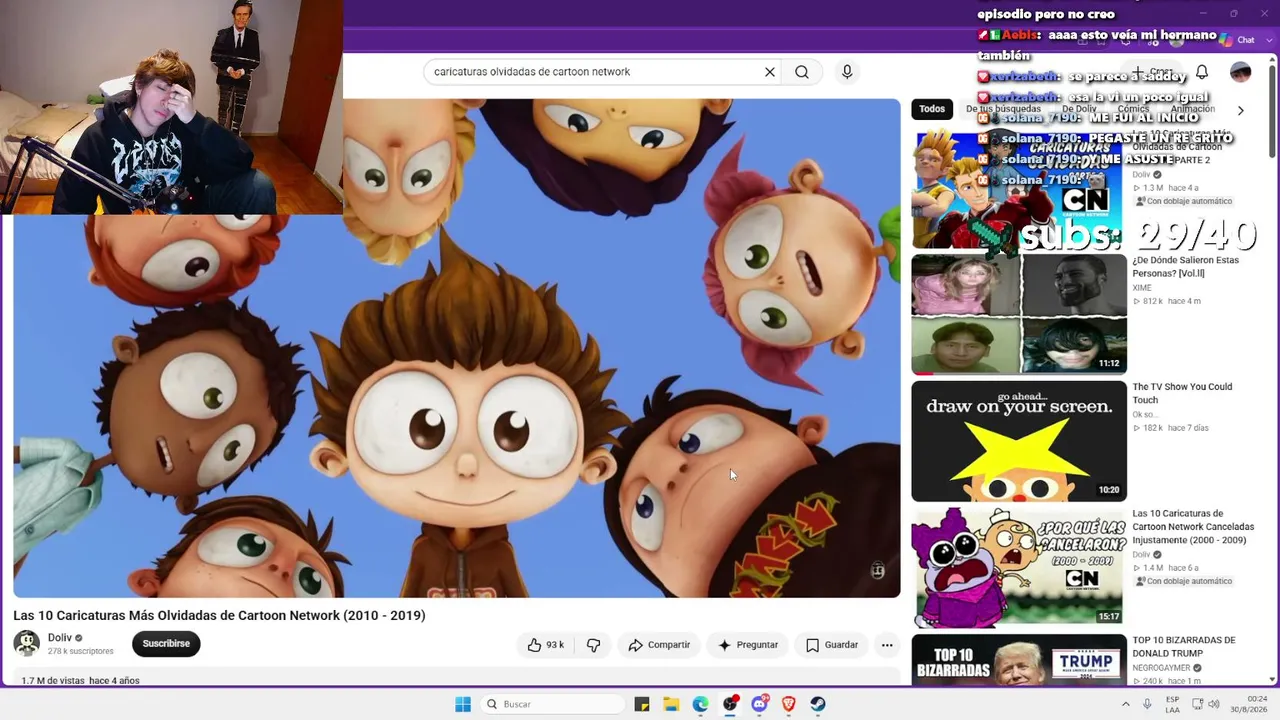Subscribe to Doliv with Suscribirse
1280x720 pixels.
[x=166, y=644]
